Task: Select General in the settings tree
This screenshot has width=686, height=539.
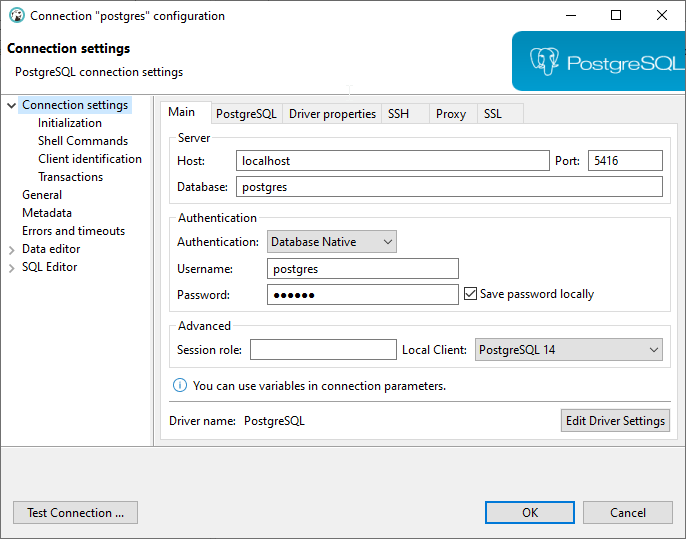Action: [42, 195]
